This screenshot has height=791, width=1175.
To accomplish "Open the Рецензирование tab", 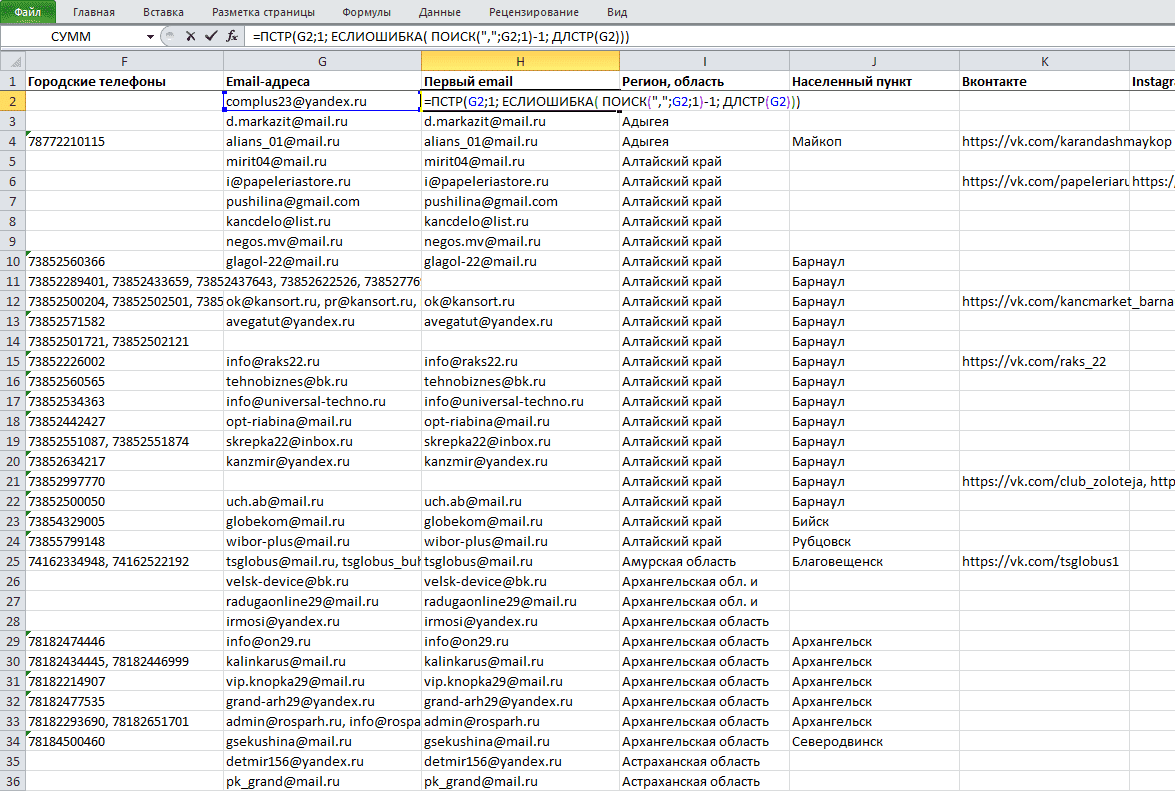I will [534, 12].
